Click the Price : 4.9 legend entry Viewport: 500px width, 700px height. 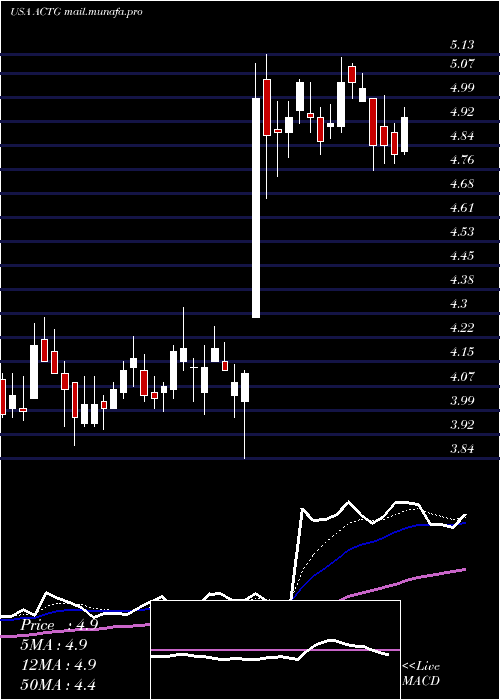pos(59,625)
